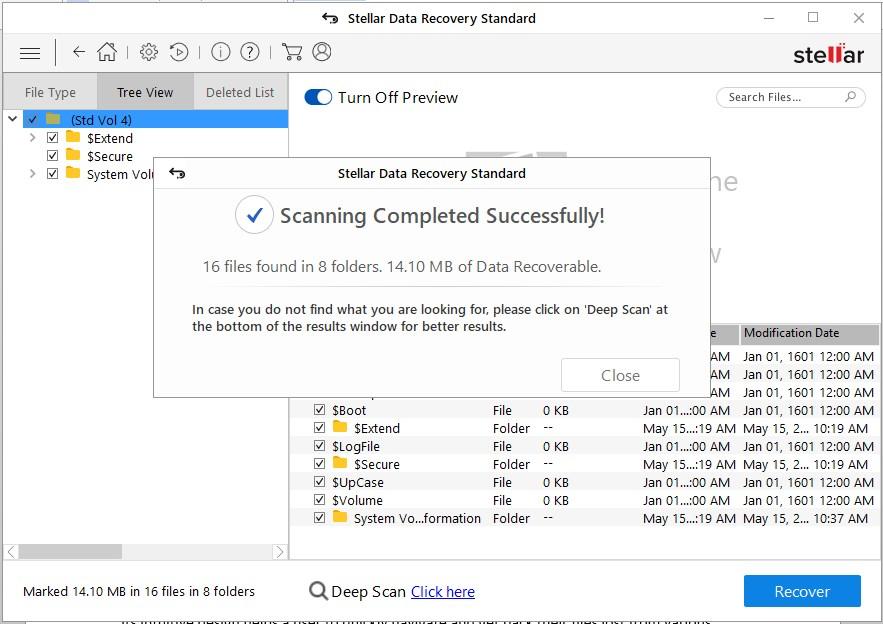The height and width of the screenshot is (624, 883).
Task: Click the shopping cart buy icon
Action: 292,52
